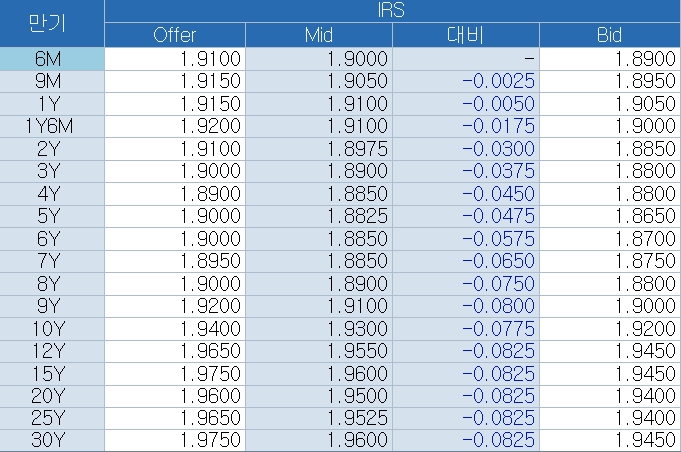The width and height of the screenshot is (681, 452).
Task: Click the Offer column header
Action: (x=174, y=35)
